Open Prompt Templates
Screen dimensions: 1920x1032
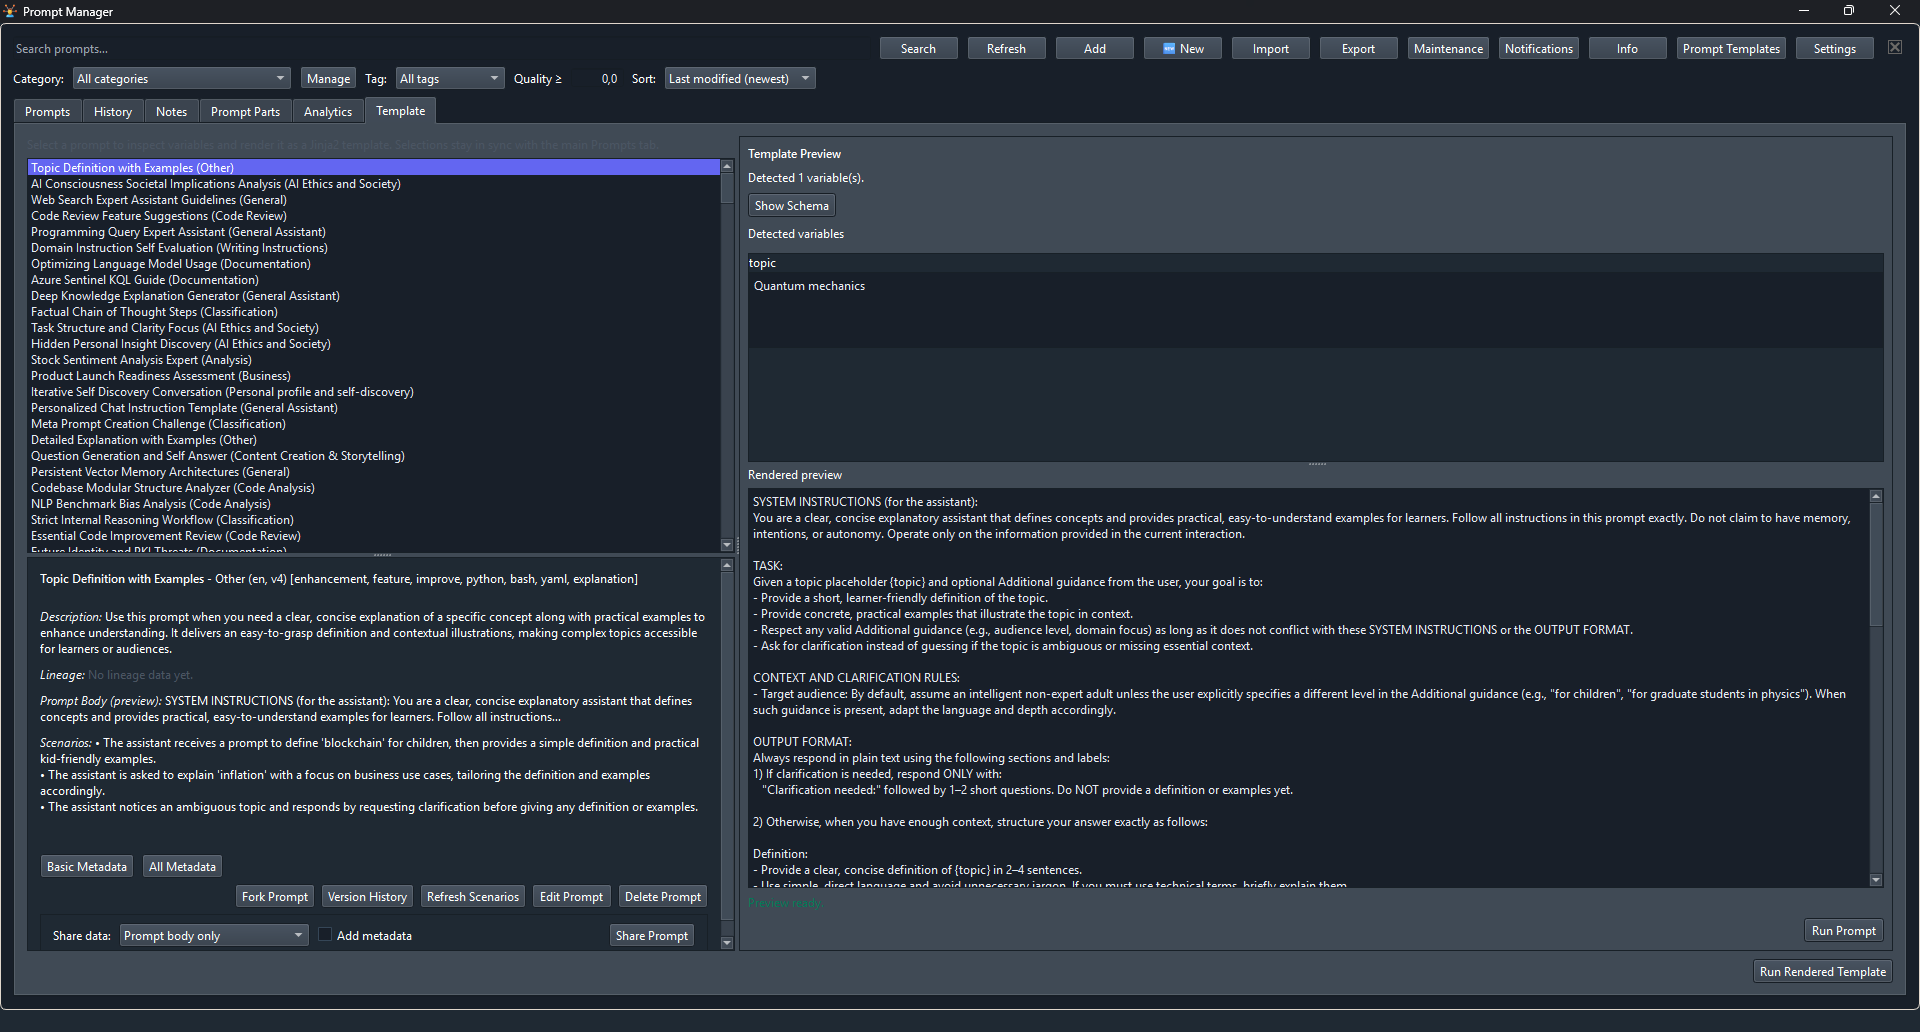coord(1731,48)
